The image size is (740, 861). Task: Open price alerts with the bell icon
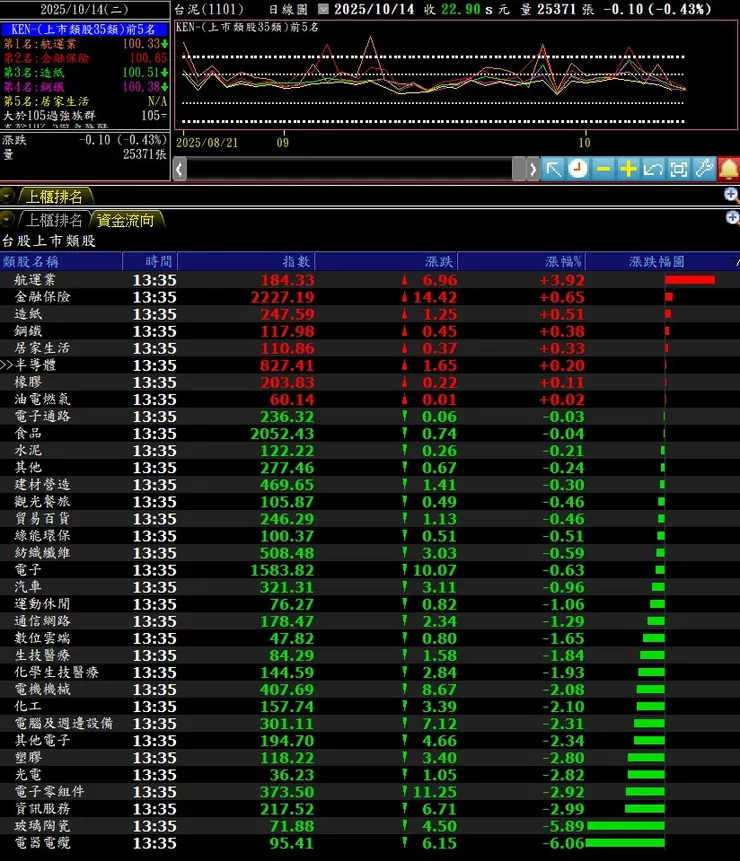coord(728,169)
